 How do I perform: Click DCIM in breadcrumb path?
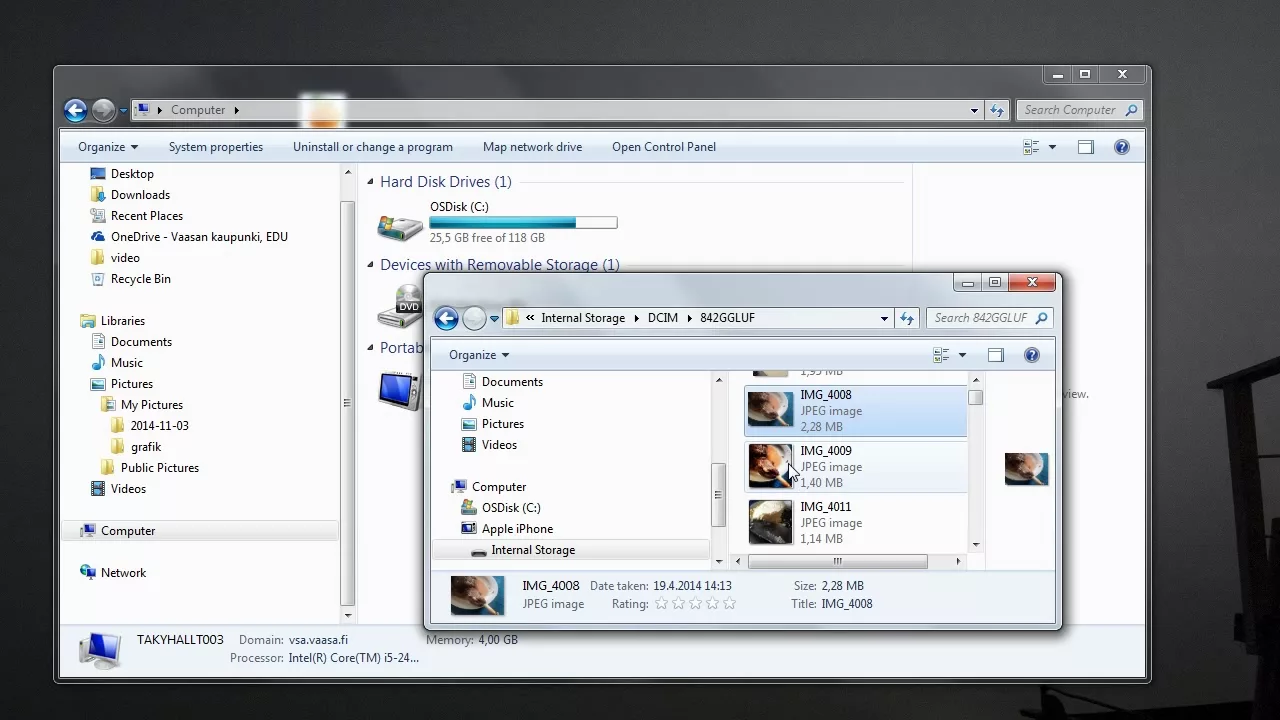tap(663, 318)
